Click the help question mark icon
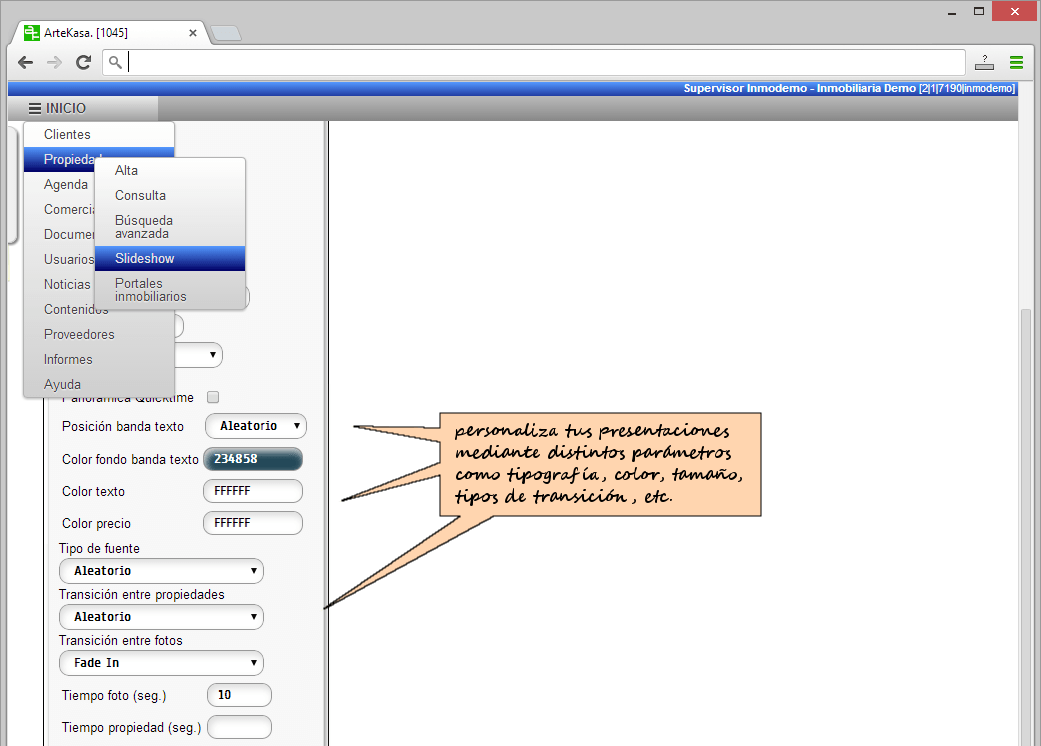The height and width of the screenshot is (746, 1041). point(984,63)
